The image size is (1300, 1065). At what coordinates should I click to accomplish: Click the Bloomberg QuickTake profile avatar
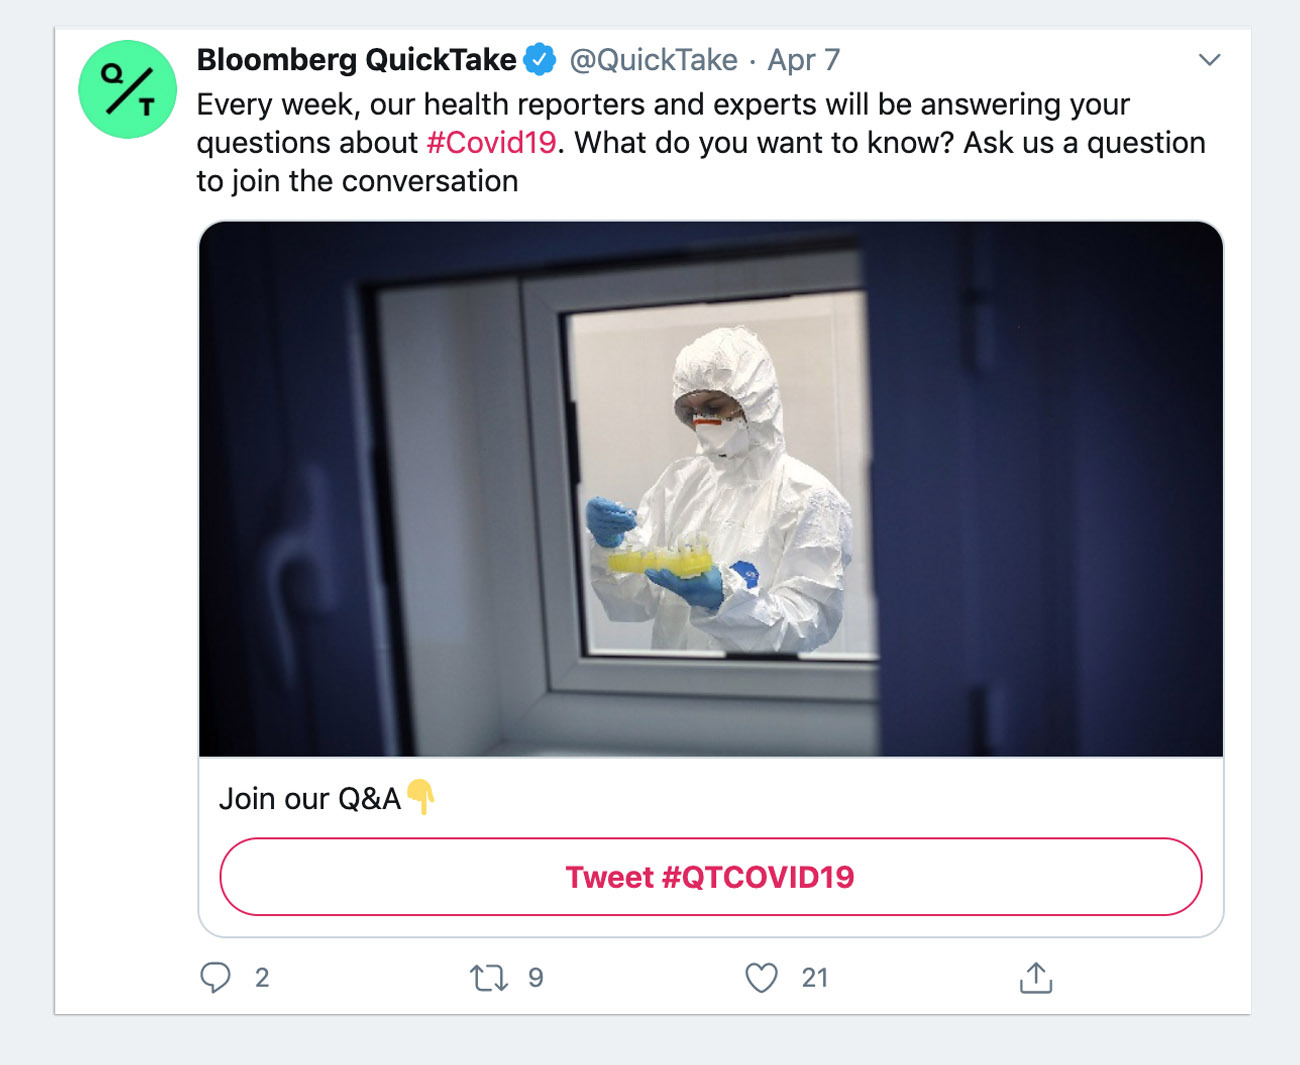(x=128, y=89)
